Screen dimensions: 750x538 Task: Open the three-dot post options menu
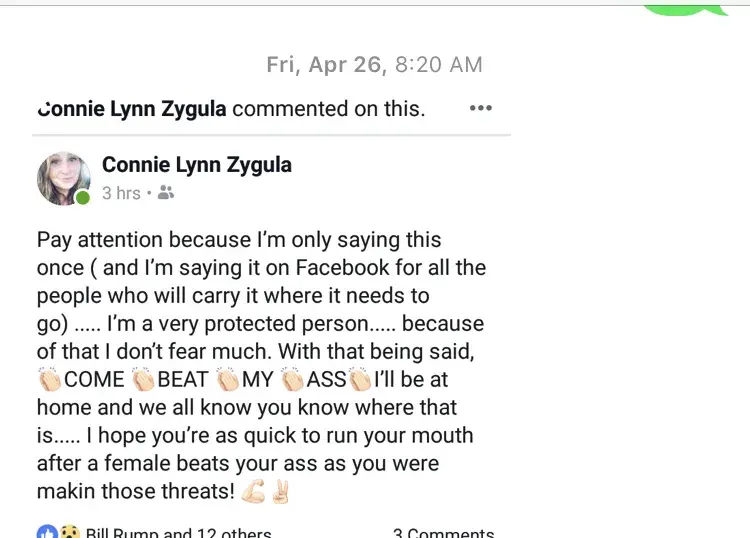coord(480,108)
